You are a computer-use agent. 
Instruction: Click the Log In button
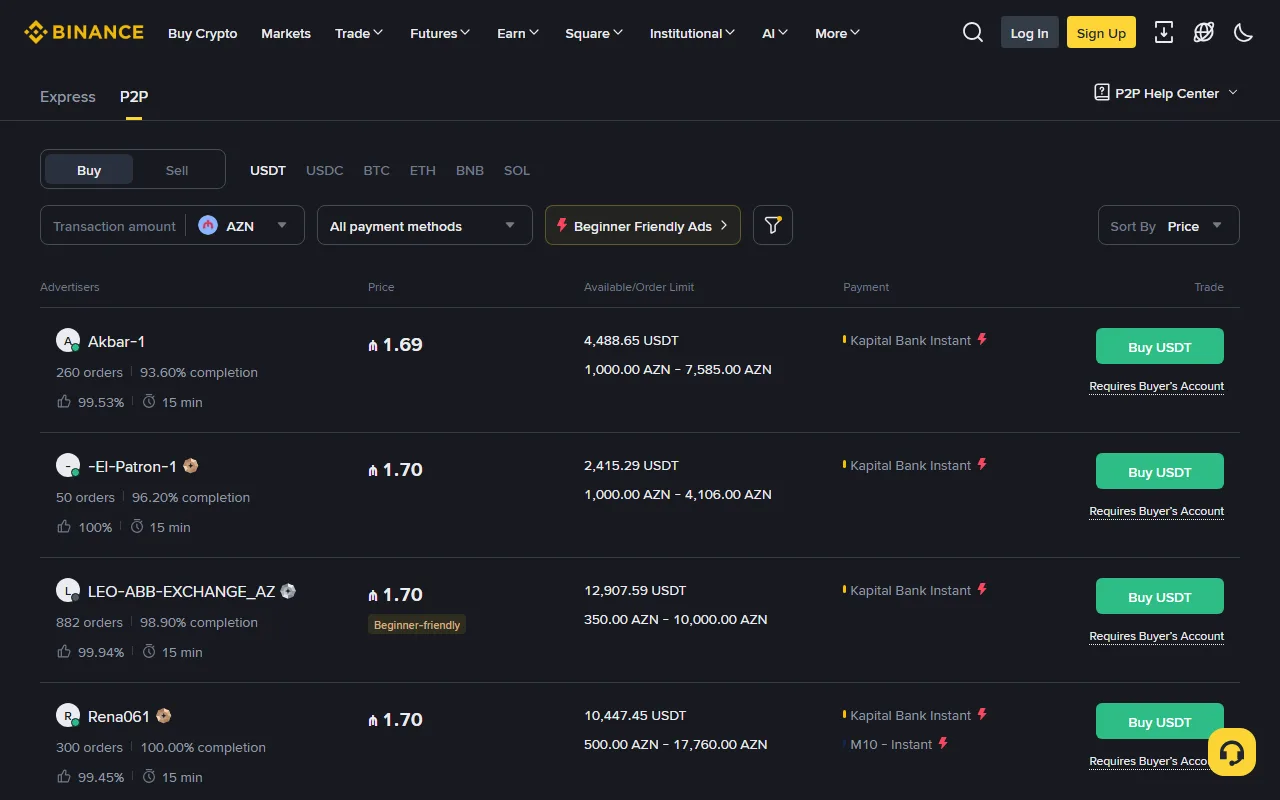(x=1030, y=33)
